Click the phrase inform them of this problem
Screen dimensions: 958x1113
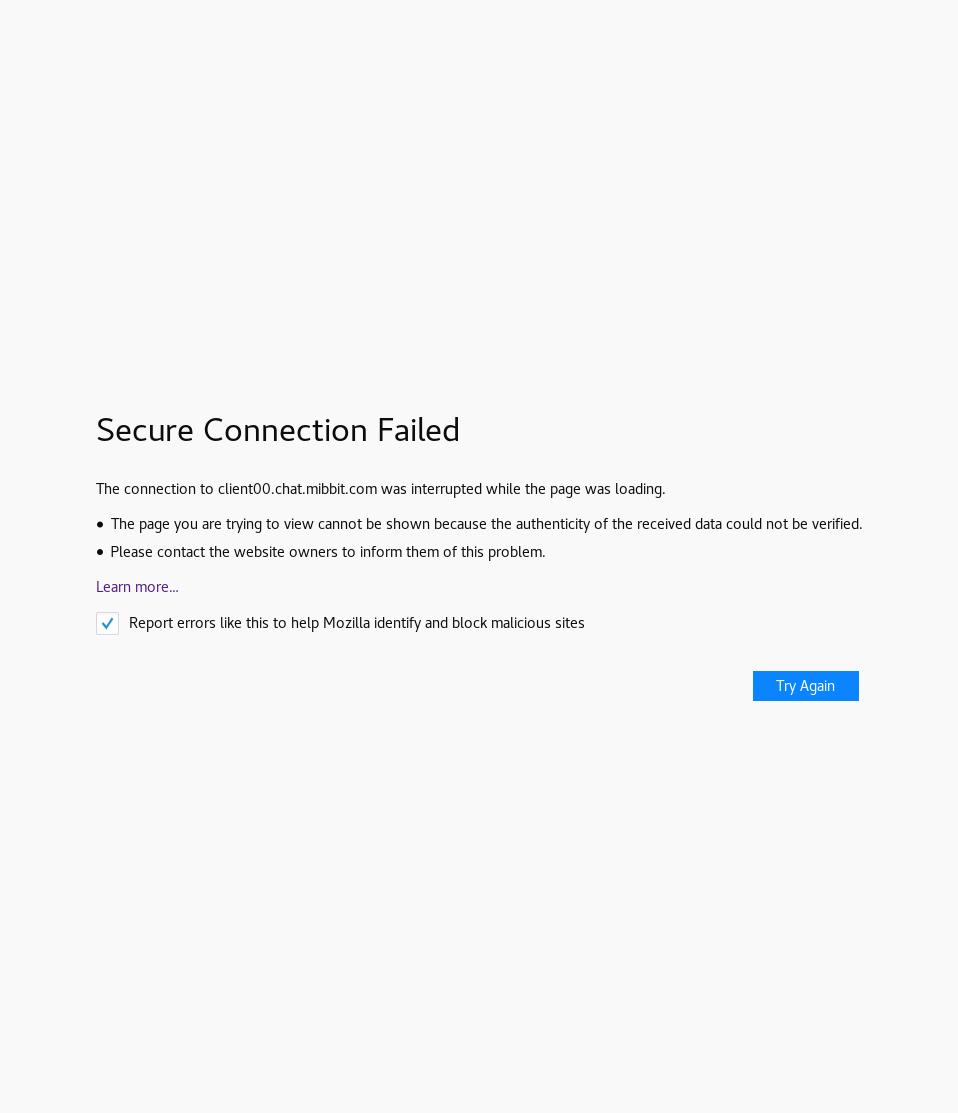pyautogui.click(x=452, y=552)
